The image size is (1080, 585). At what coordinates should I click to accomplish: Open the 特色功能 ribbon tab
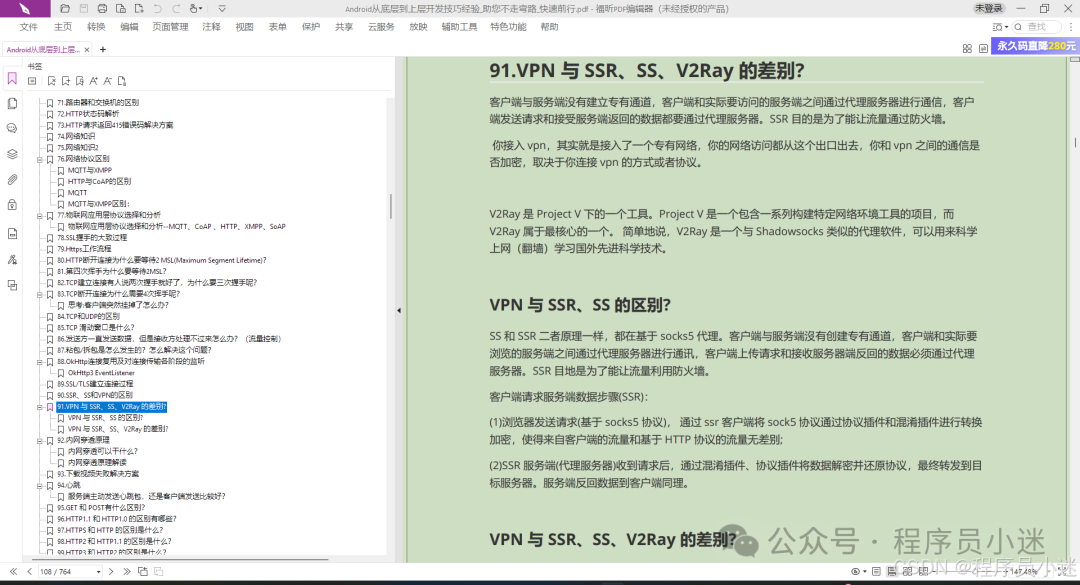click(x=508, y=27)
